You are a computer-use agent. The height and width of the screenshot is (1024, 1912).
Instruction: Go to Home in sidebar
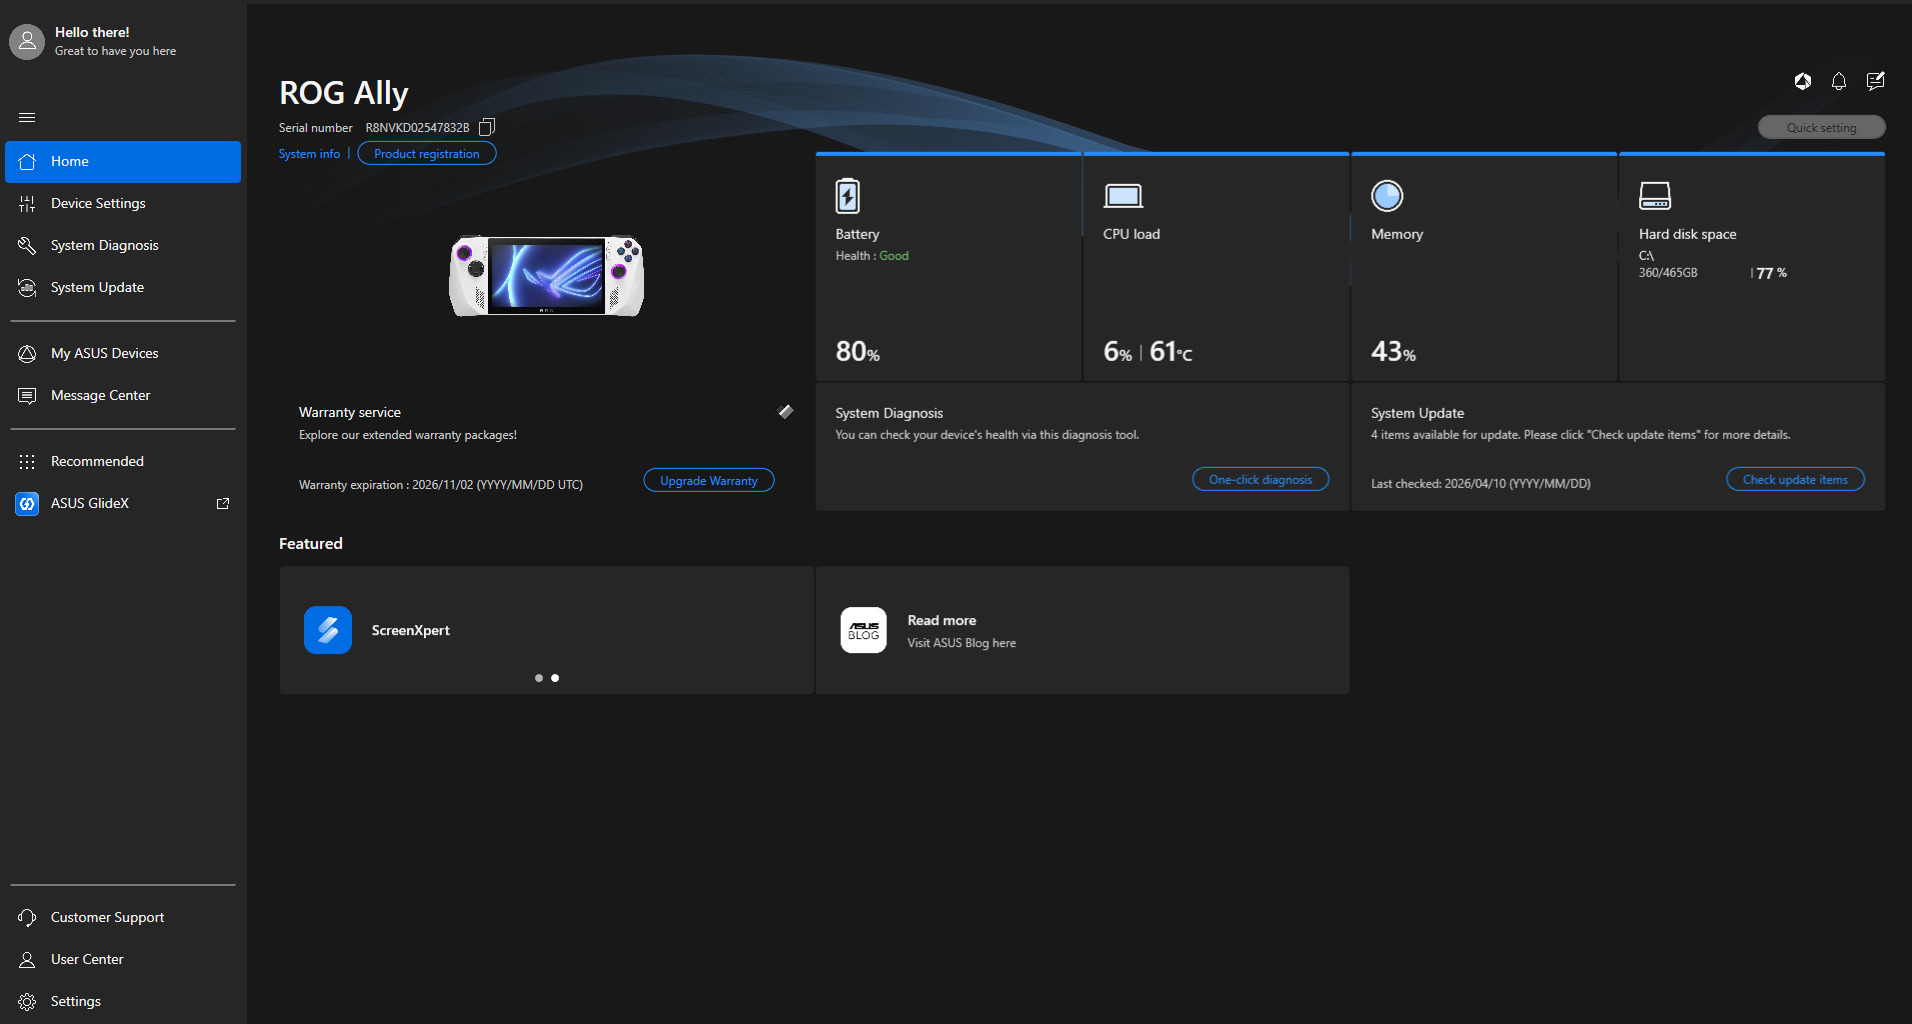pyautogui.click(x=123, y=162)
